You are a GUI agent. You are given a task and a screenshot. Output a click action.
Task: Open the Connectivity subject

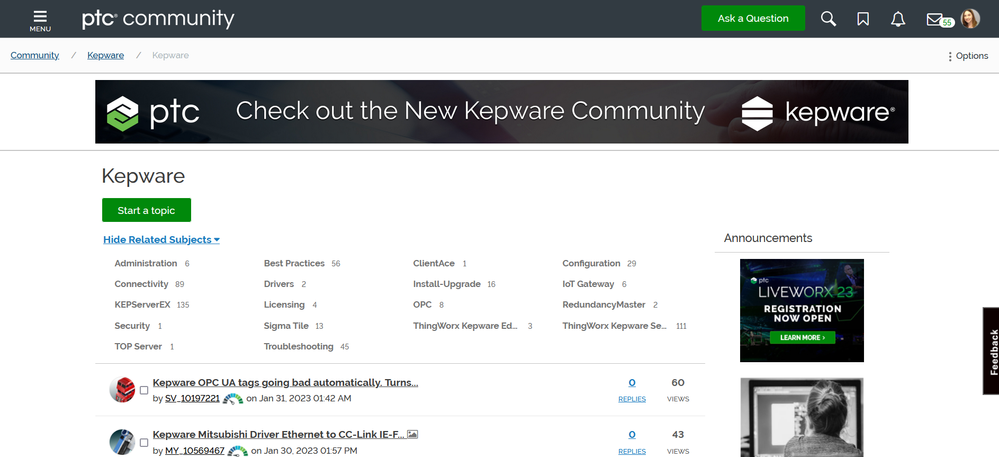point(141,284)
